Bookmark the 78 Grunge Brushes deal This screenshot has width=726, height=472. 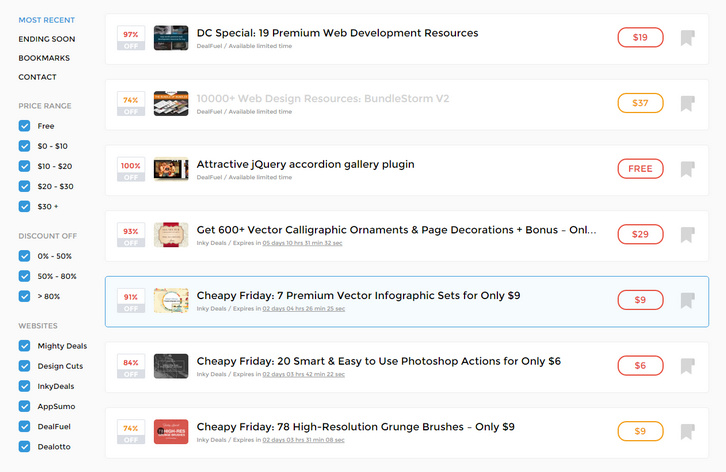(687, 431)
